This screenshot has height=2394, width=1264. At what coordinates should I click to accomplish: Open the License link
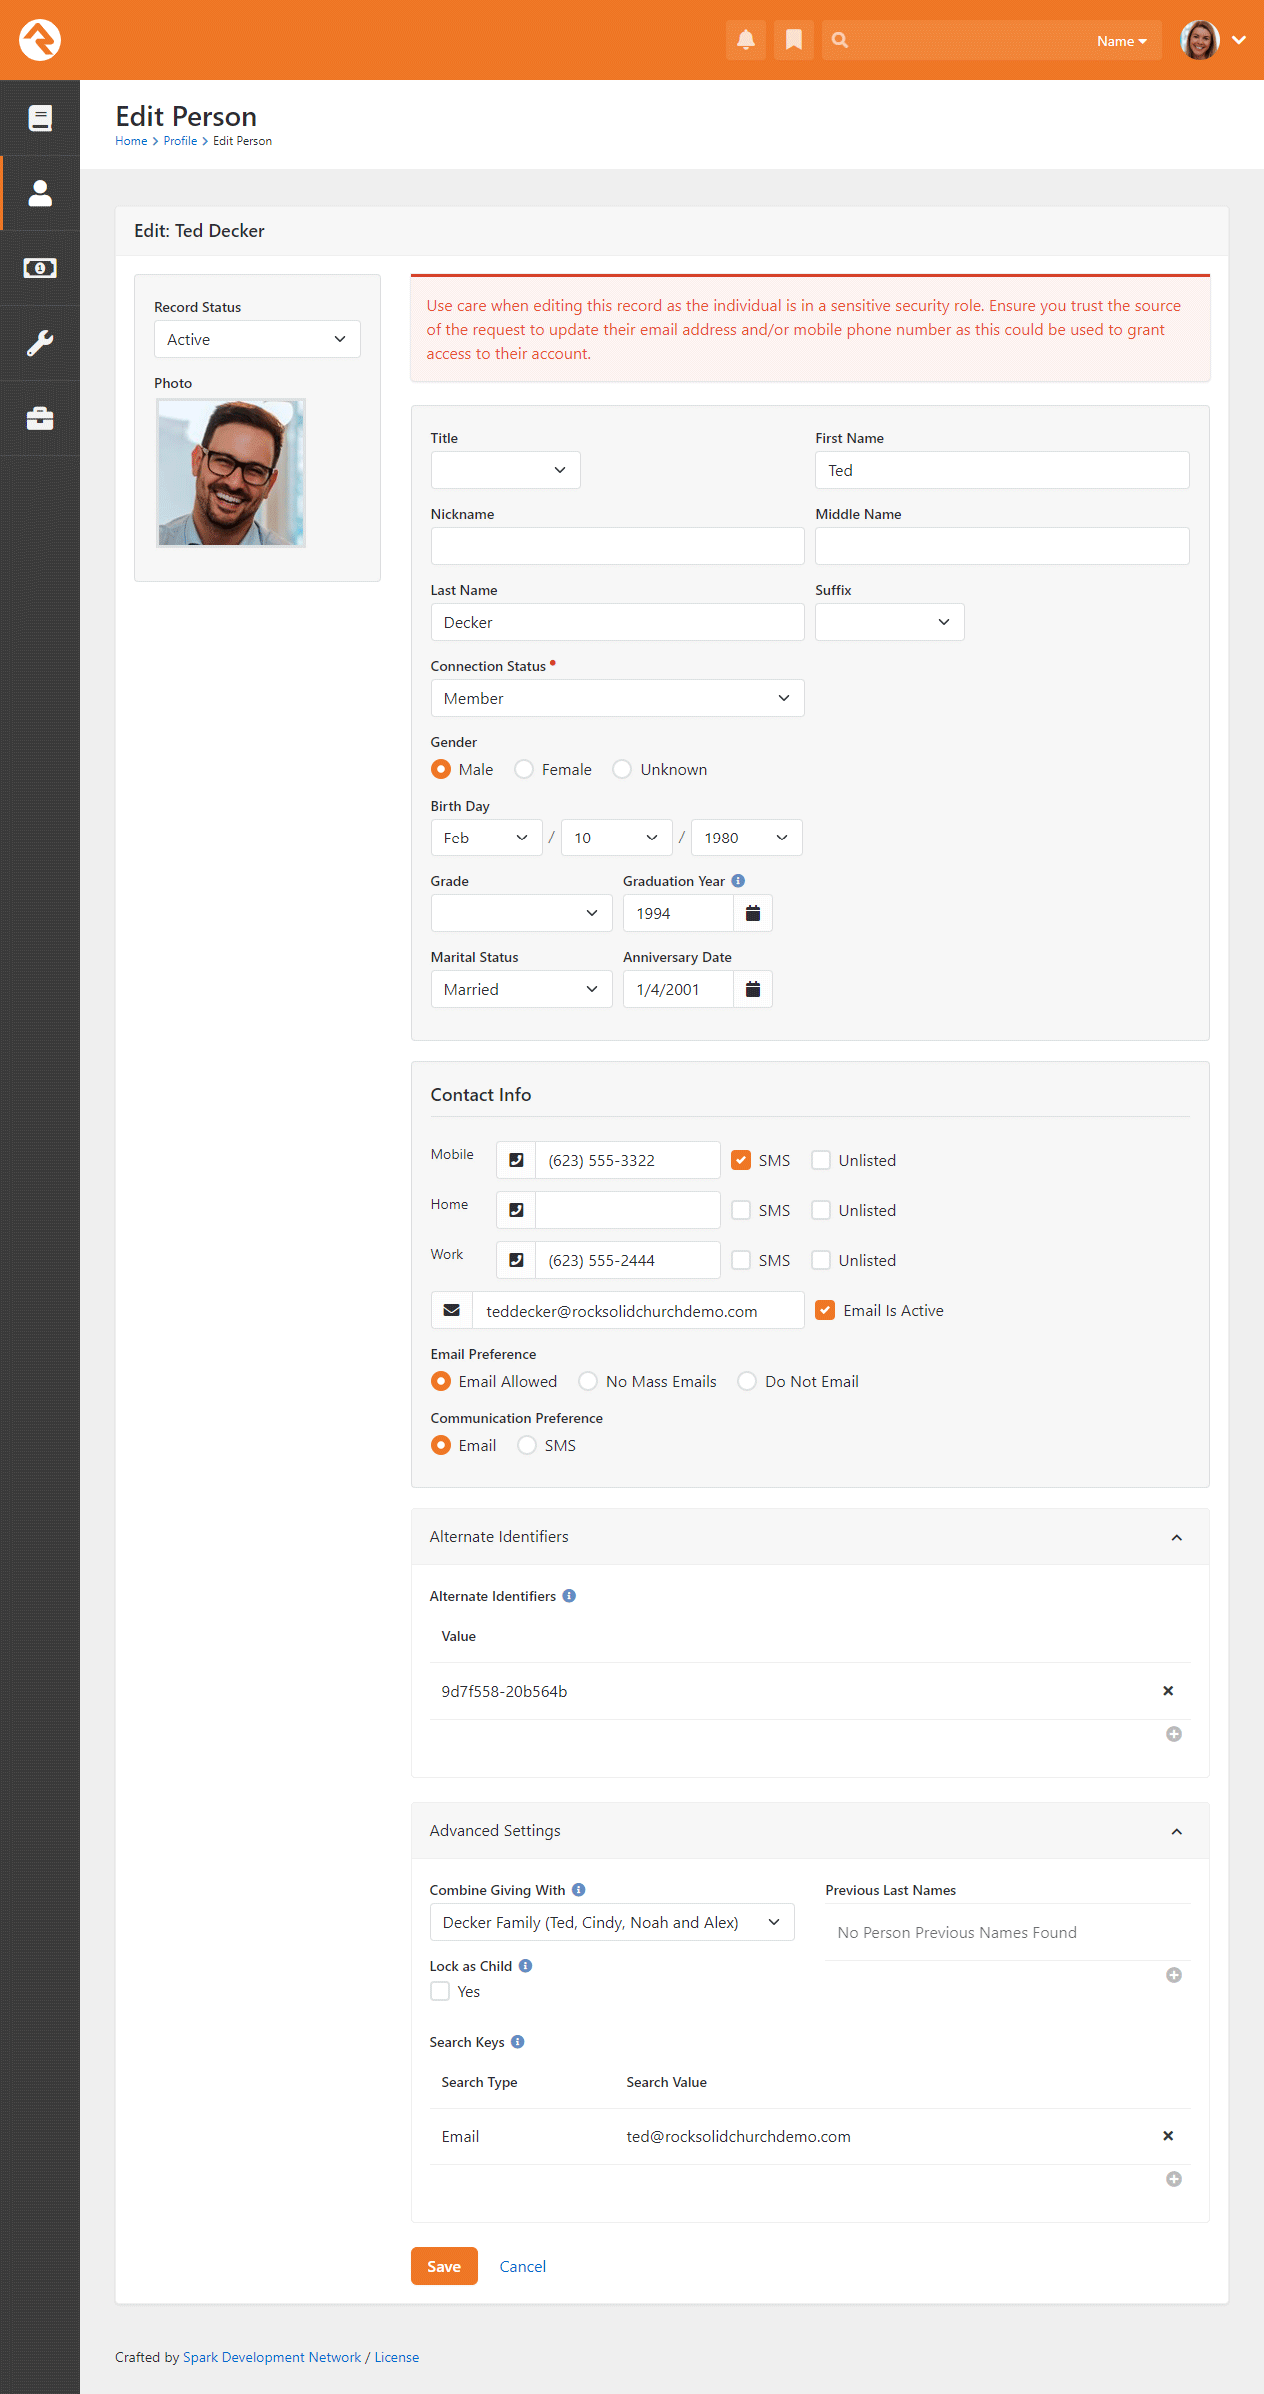pos(397,2357)
